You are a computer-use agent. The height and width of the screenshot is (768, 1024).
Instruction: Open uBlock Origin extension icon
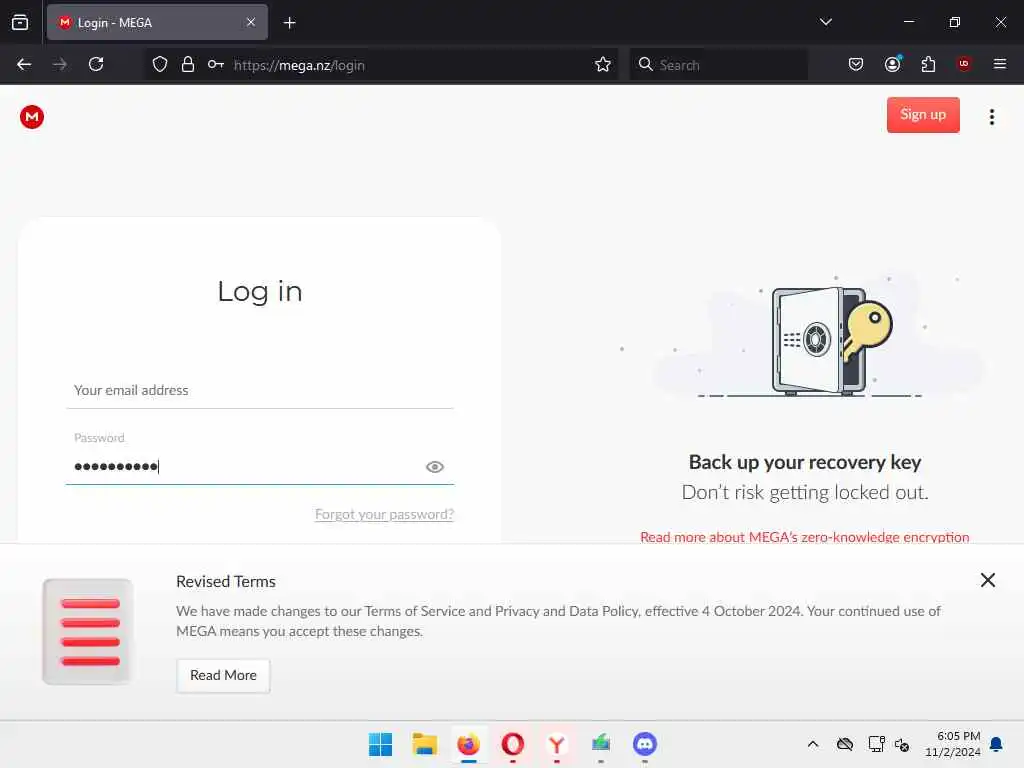point(964,64)
